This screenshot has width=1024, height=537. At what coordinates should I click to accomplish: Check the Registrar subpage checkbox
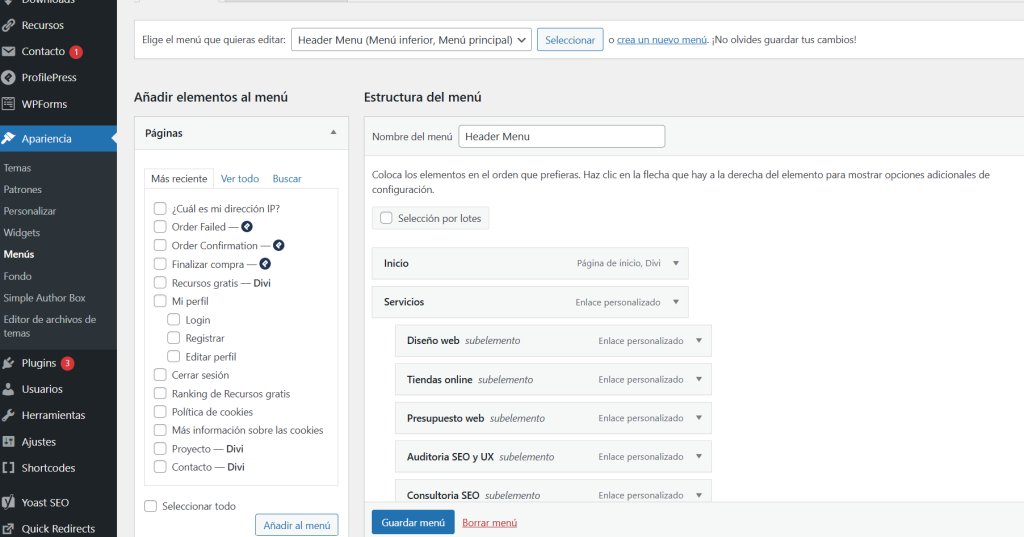tap(174, 338)
